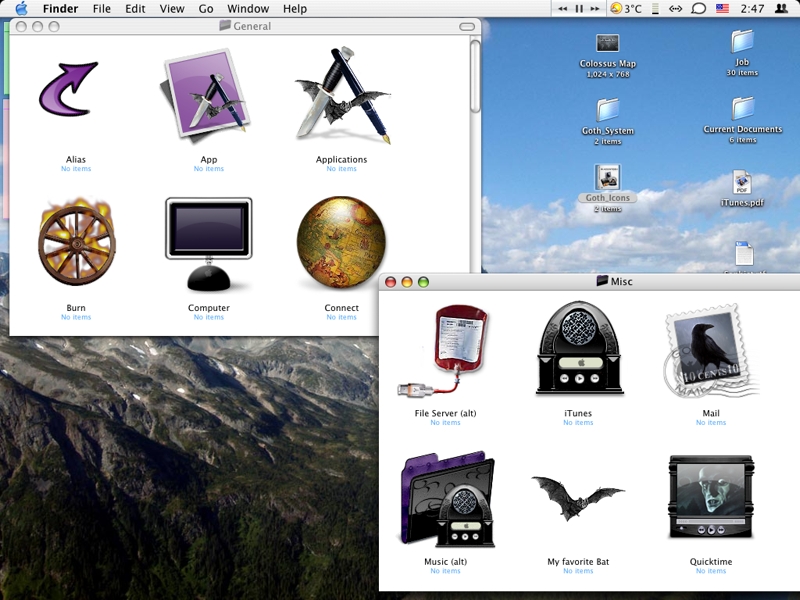
Task: Open the Mail raven stamp icon
Action: [711, 349]
